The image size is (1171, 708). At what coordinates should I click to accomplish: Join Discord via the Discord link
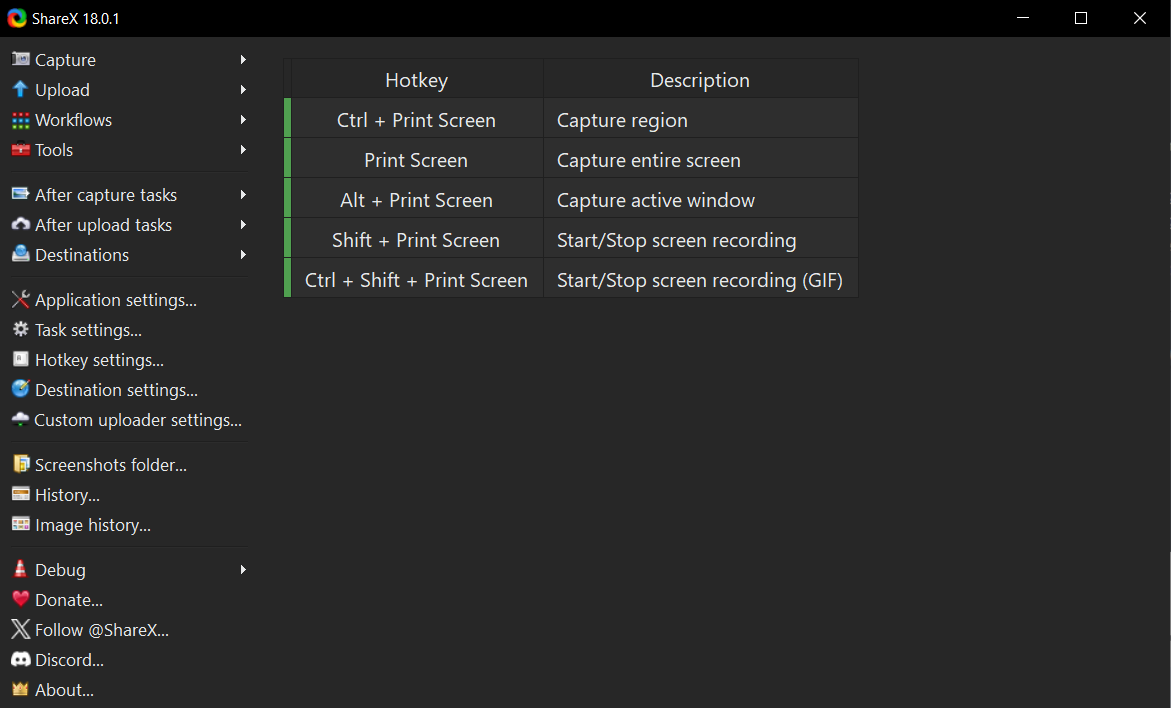click(67, 659)
